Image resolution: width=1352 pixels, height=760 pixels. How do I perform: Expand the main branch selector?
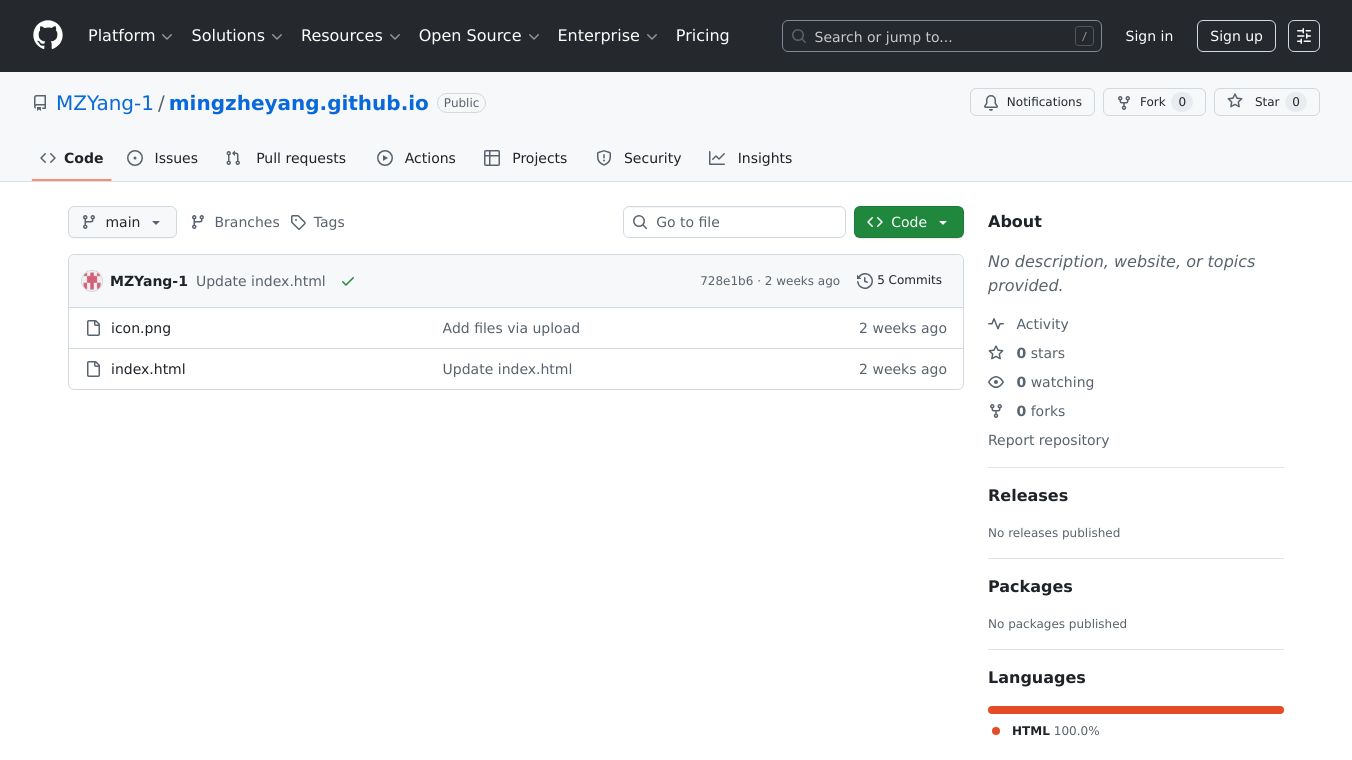click(122, 222)
